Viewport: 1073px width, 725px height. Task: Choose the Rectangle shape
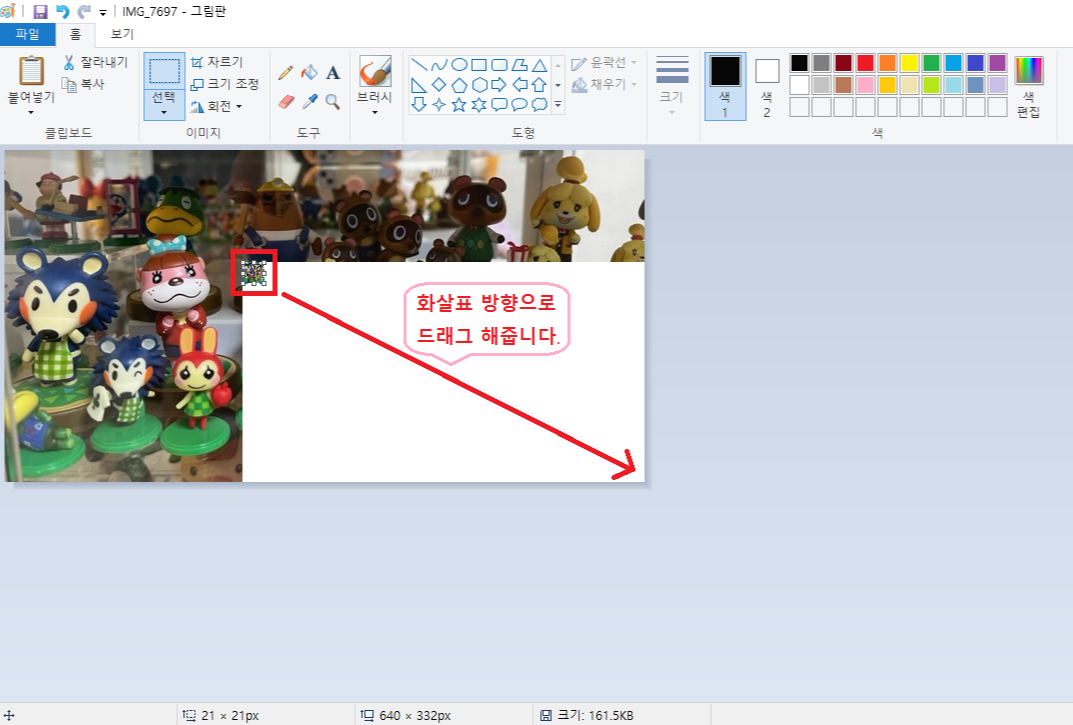tap(479, 65)
